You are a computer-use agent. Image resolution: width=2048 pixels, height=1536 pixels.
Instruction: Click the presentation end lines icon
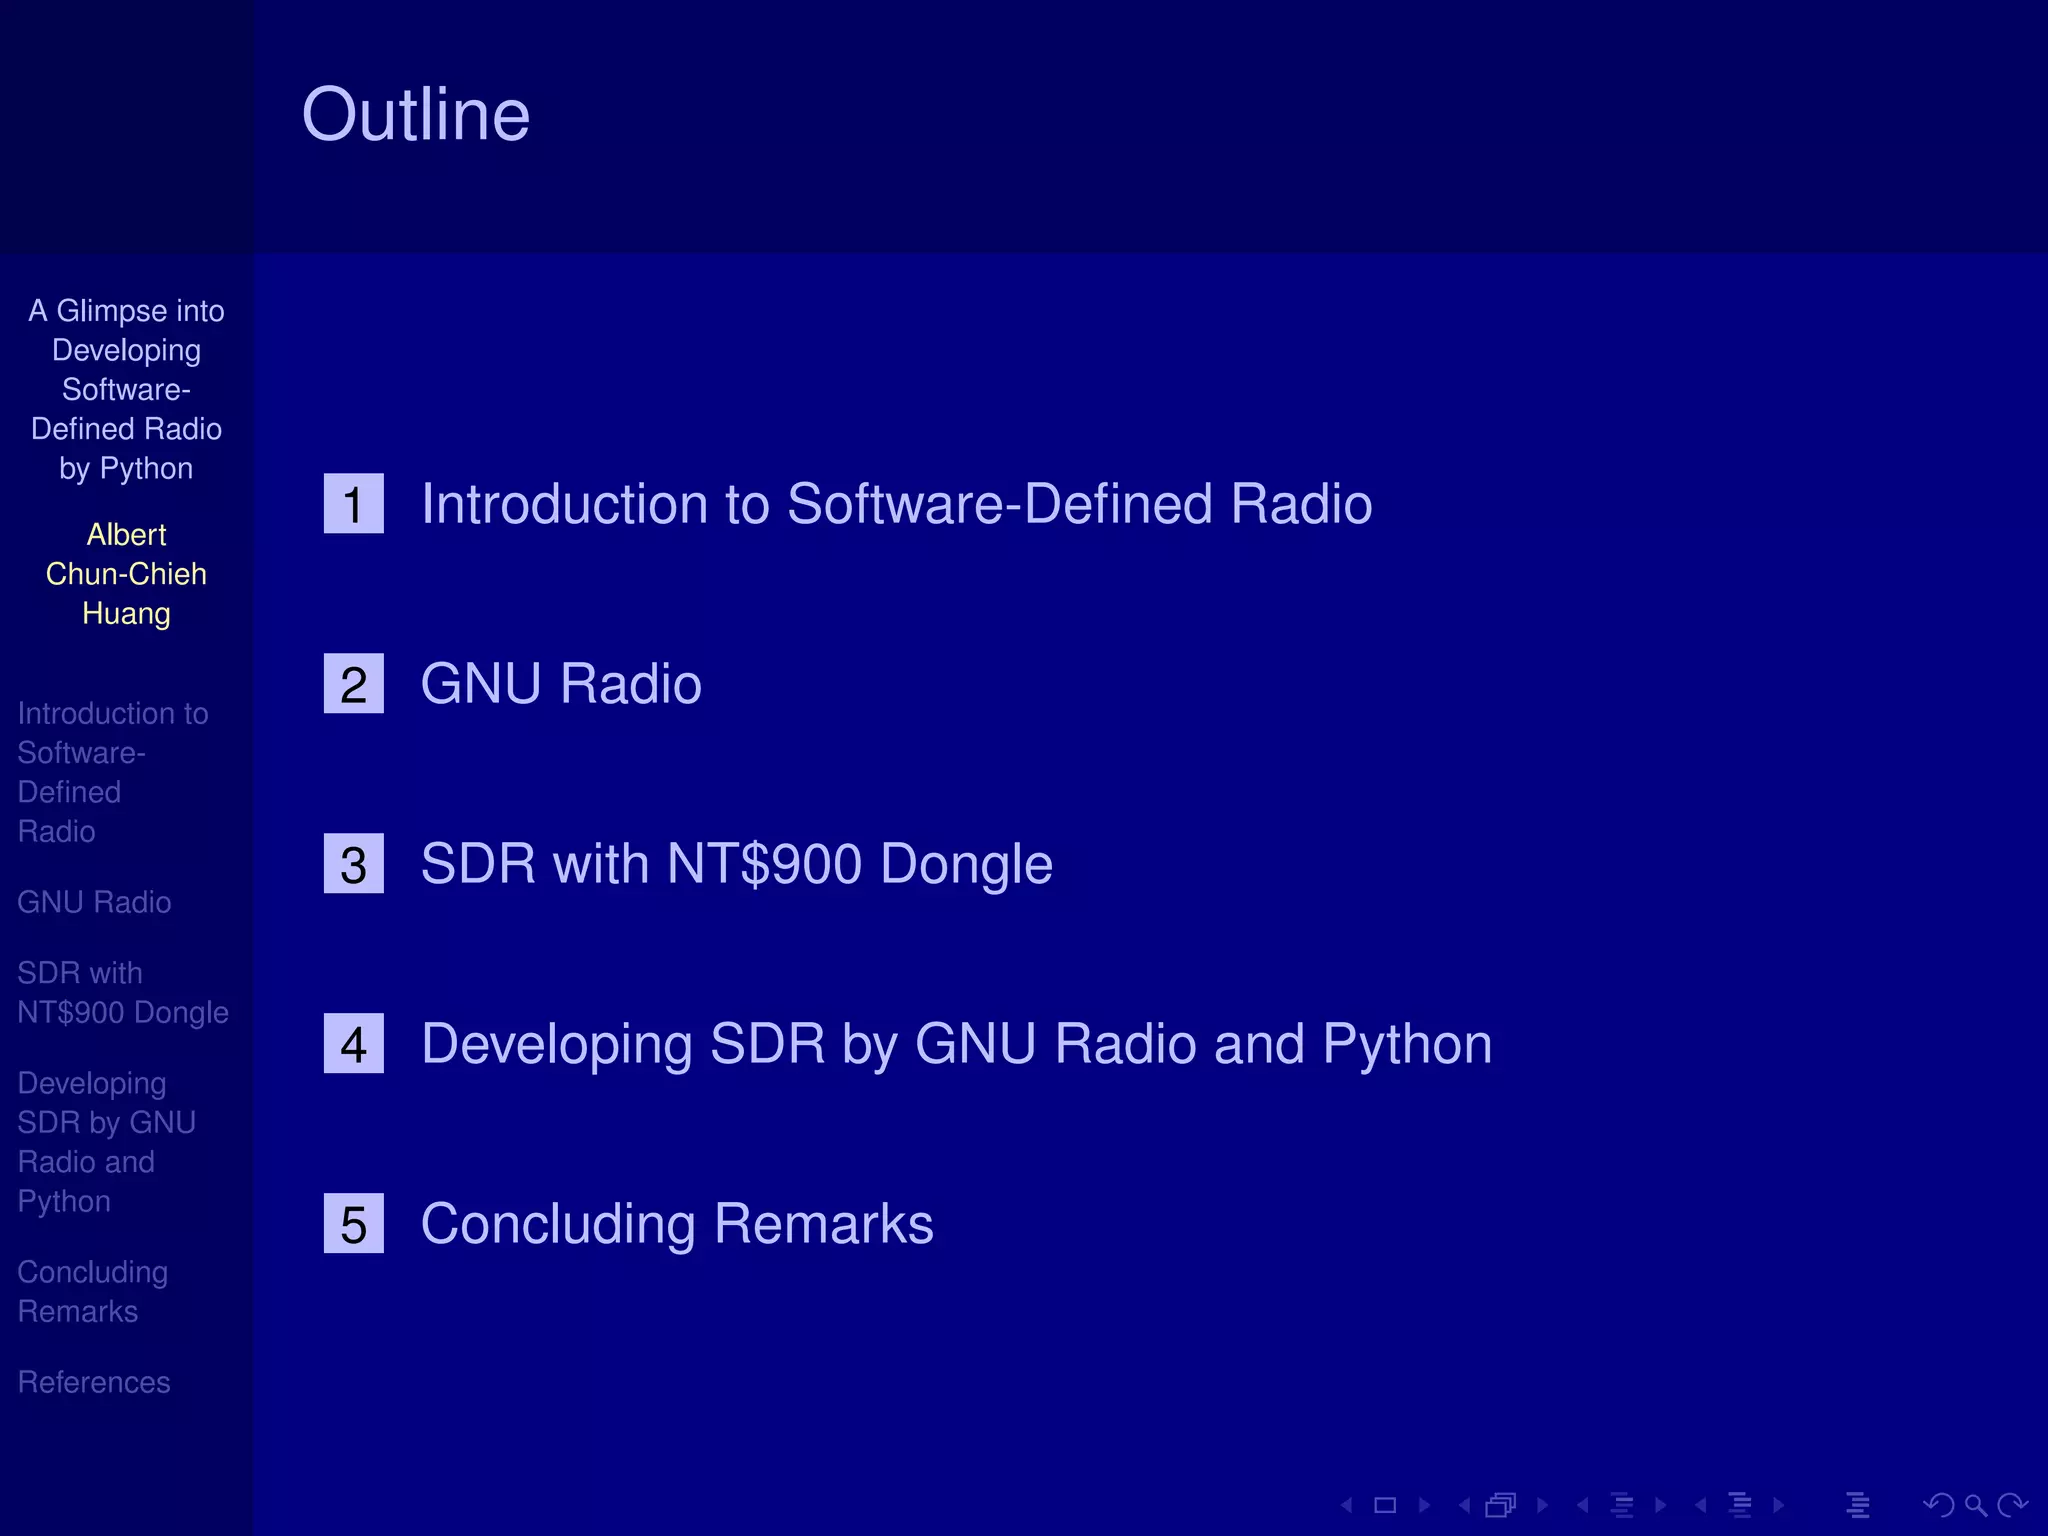[x=1858, y=1505]
